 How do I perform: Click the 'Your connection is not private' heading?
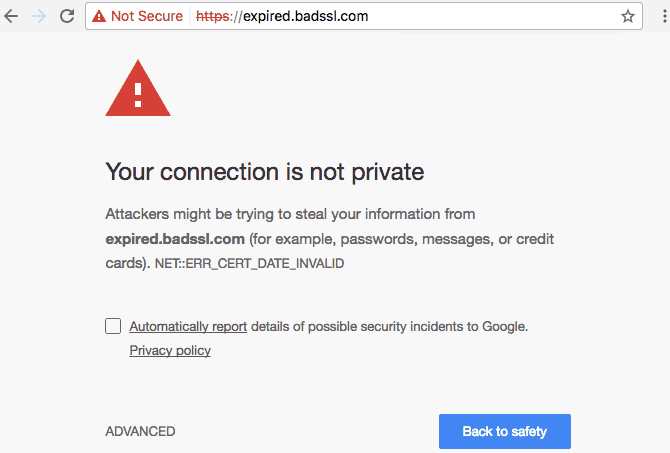click(x=265, y=172)
